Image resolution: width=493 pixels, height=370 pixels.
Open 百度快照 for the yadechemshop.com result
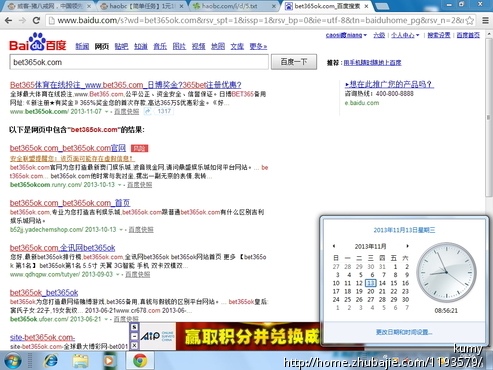click(x=141, y=230)
